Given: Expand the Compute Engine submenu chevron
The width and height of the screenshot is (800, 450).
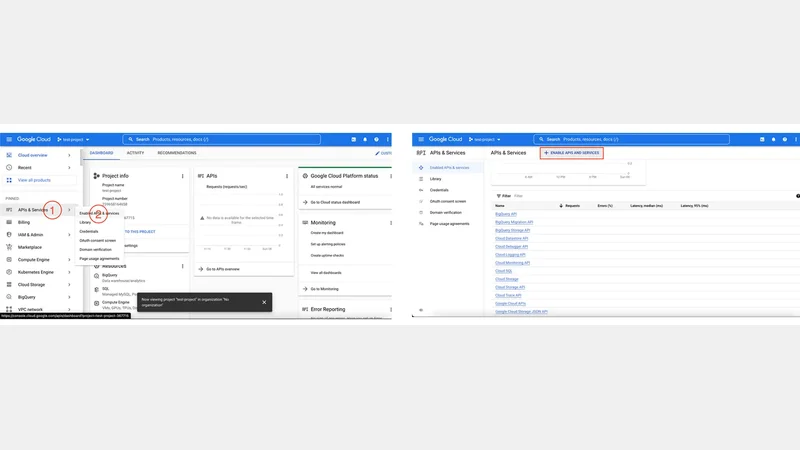Looking at the screenshot, I should coord(69,260).
